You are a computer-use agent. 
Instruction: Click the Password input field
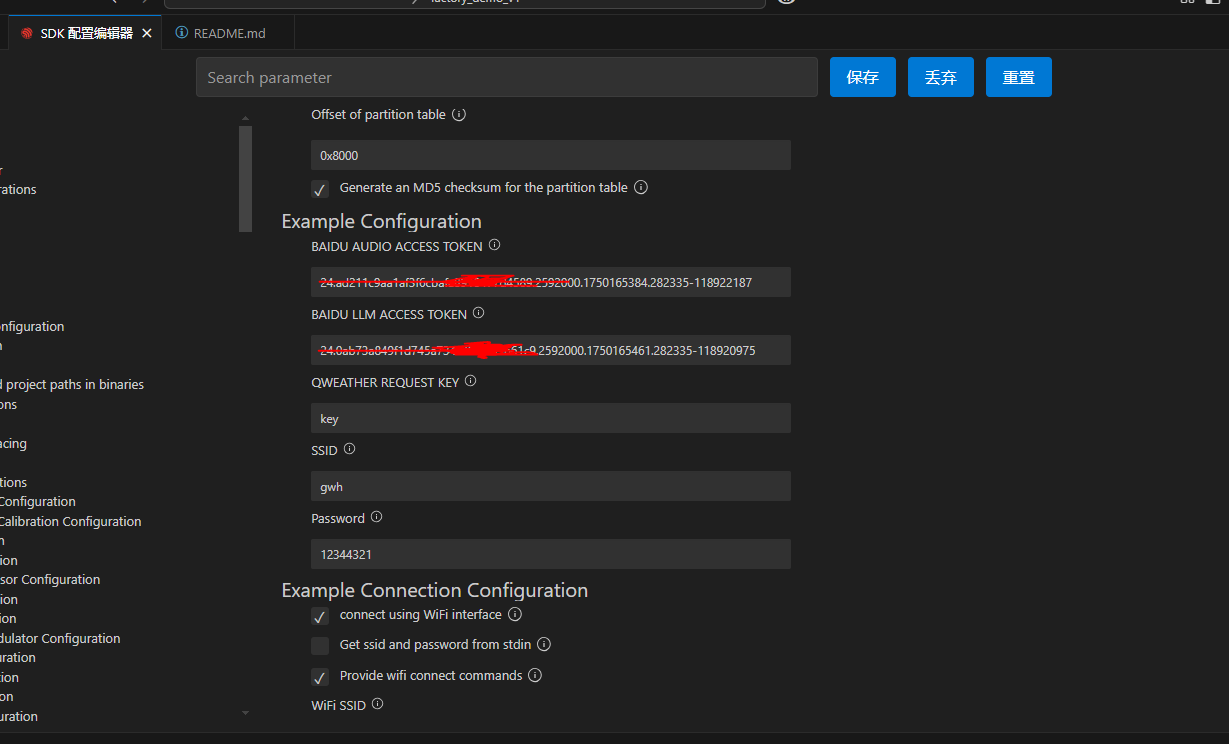550,554
